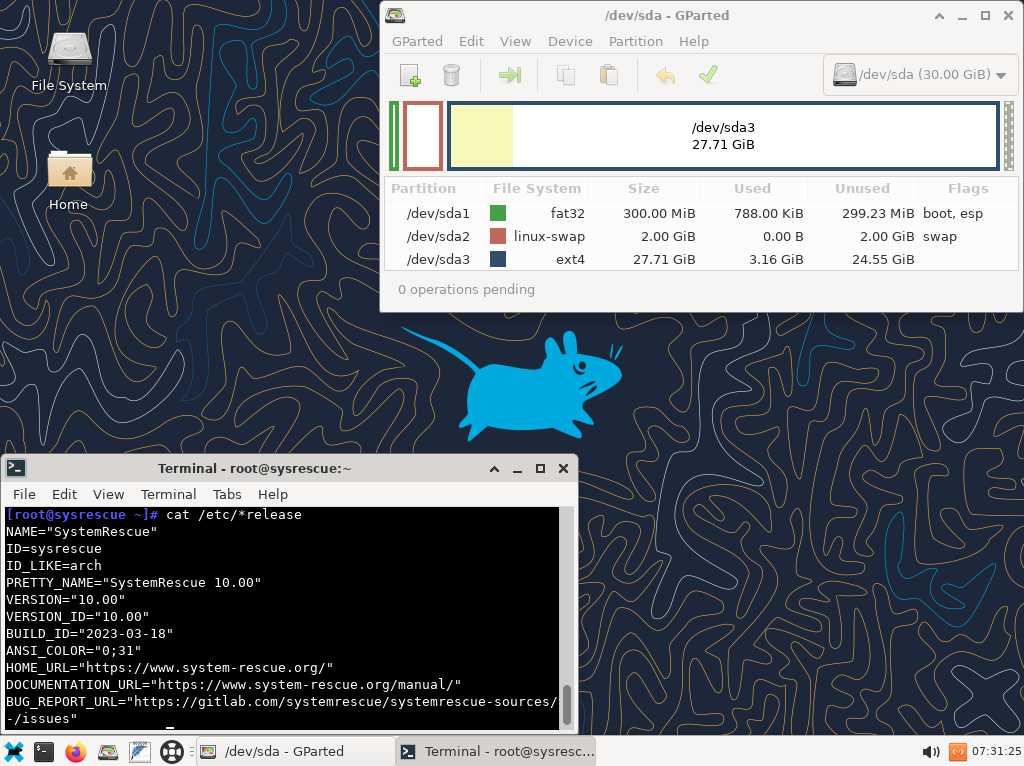
Task: Switch to Terminal window in taskbar
Action: [498, 751]
